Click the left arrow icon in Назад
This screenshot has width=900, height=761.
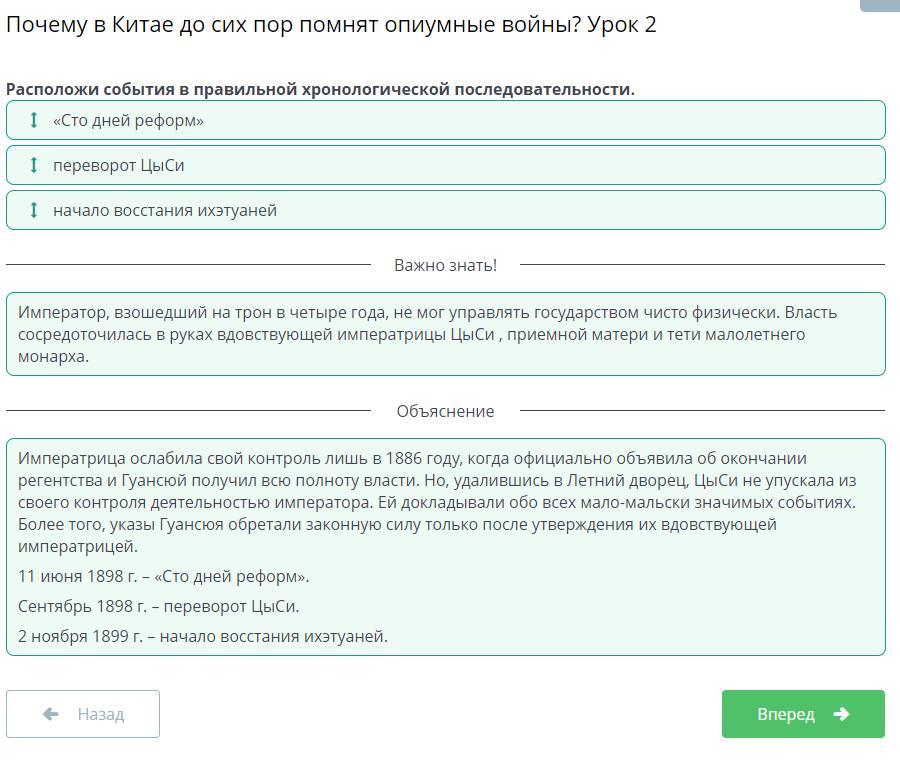point(51,714)
